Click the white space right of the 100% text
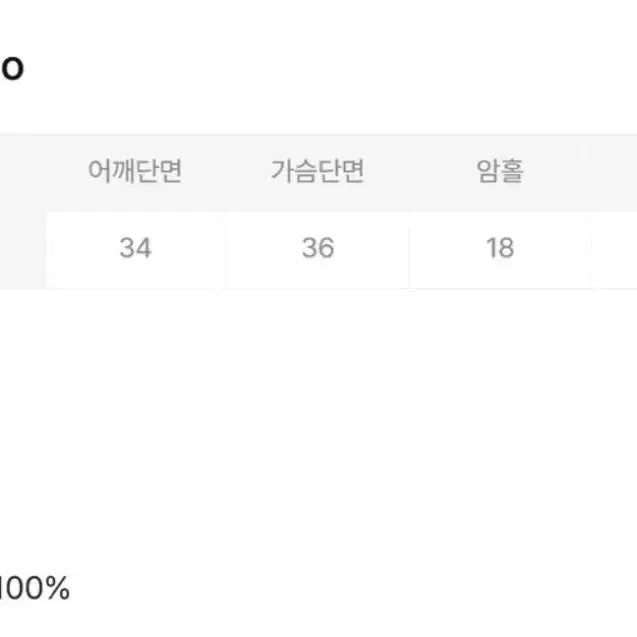This screenshot has width=637, height=637. click(300, 588)
